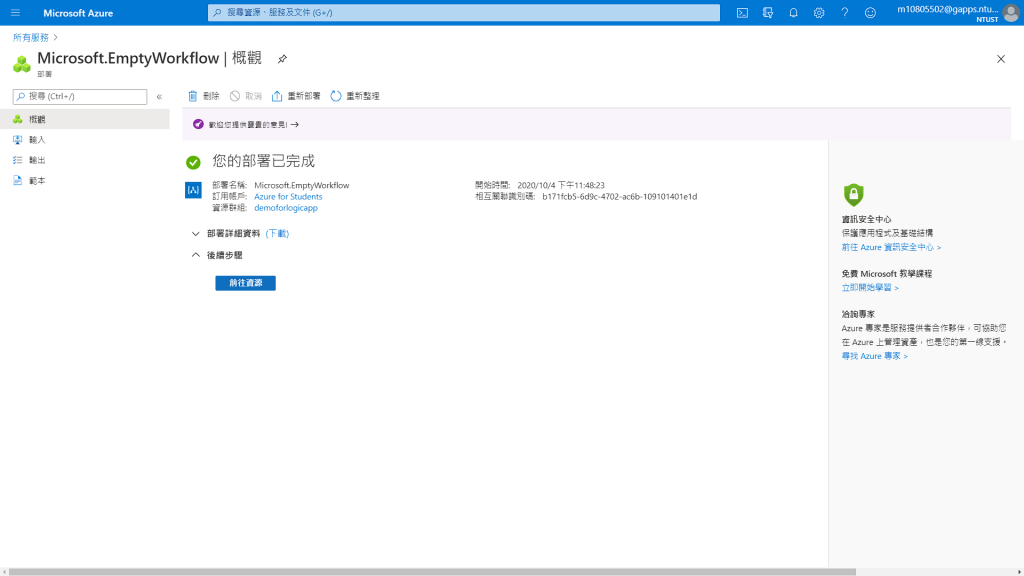Click 重新部署 redeploy toolbar button
The image size is (1024, 576).
tap(296, 96)
